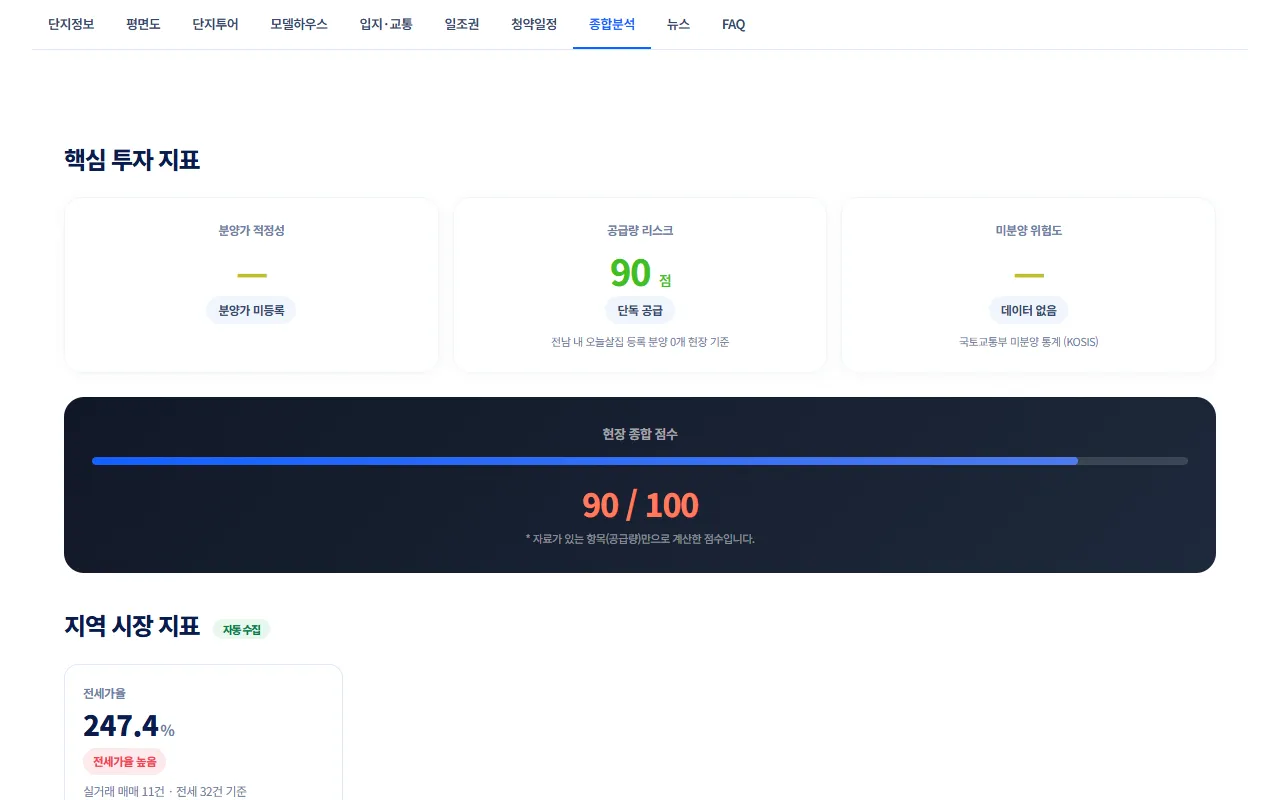
Task: Click the green 90 점 score
Action: (x=640, y=273)
